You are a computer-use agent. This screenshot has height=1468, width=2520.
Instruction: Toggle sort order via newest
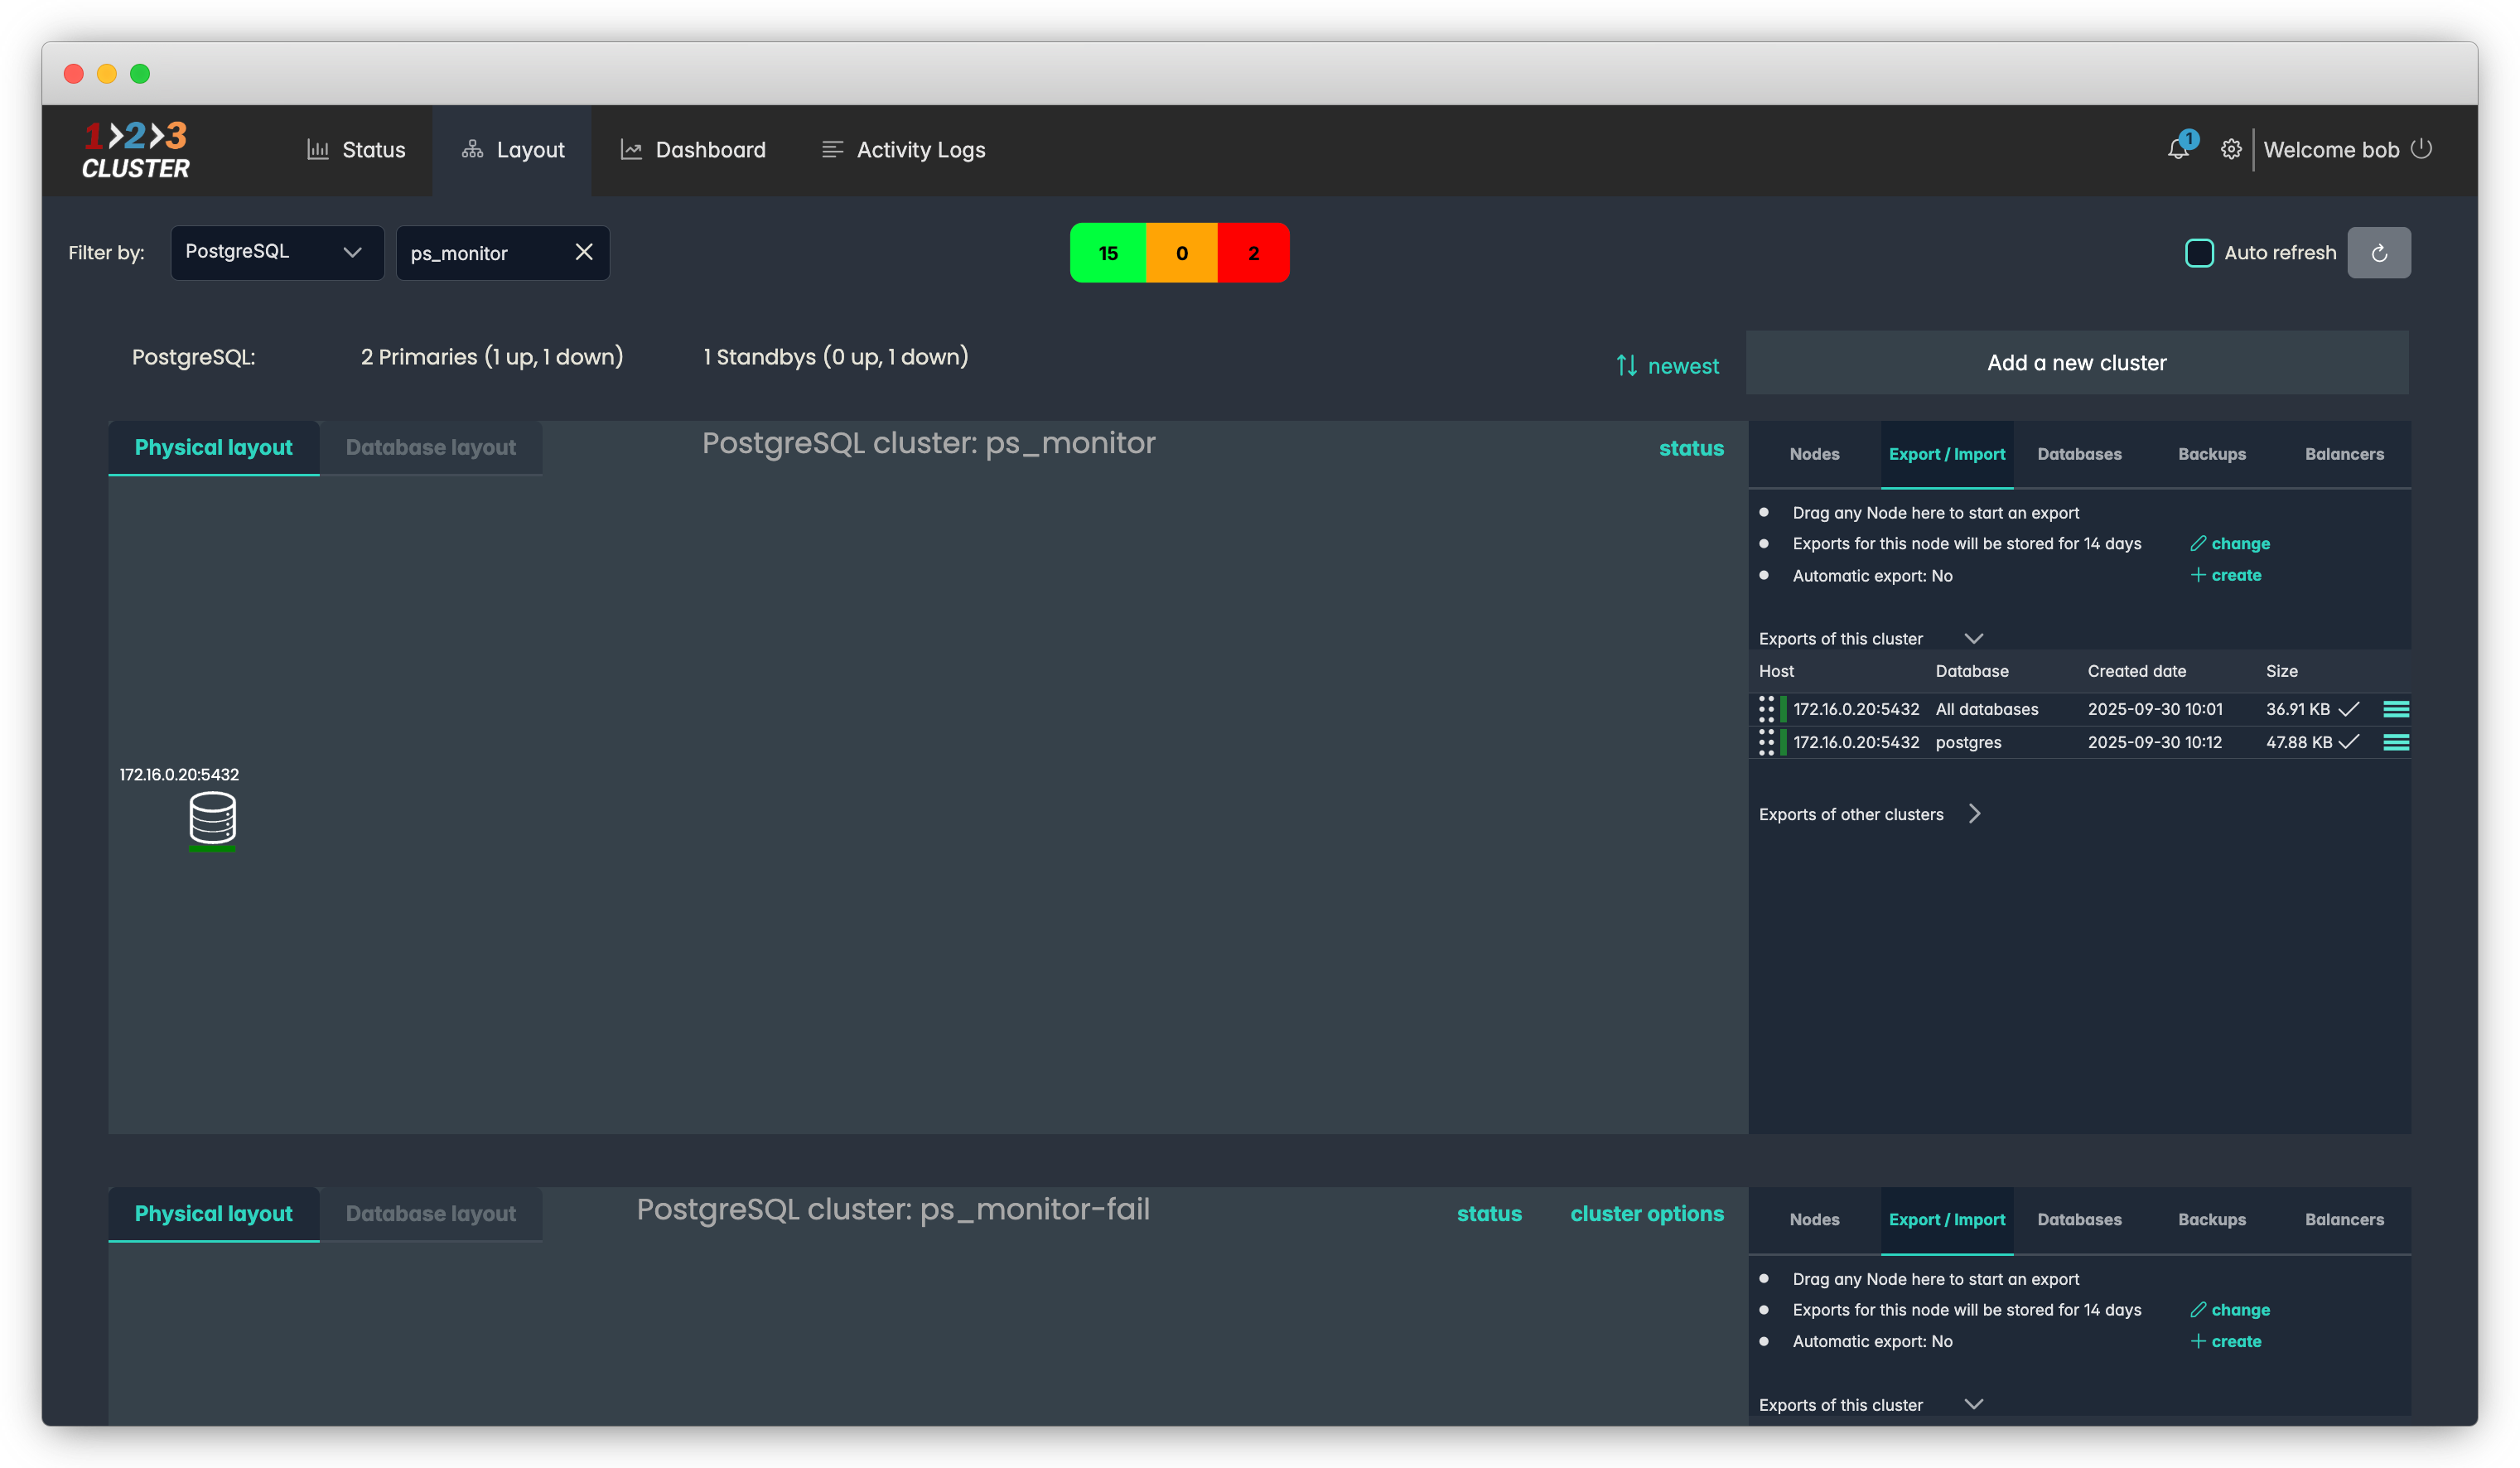point(1668,366)
